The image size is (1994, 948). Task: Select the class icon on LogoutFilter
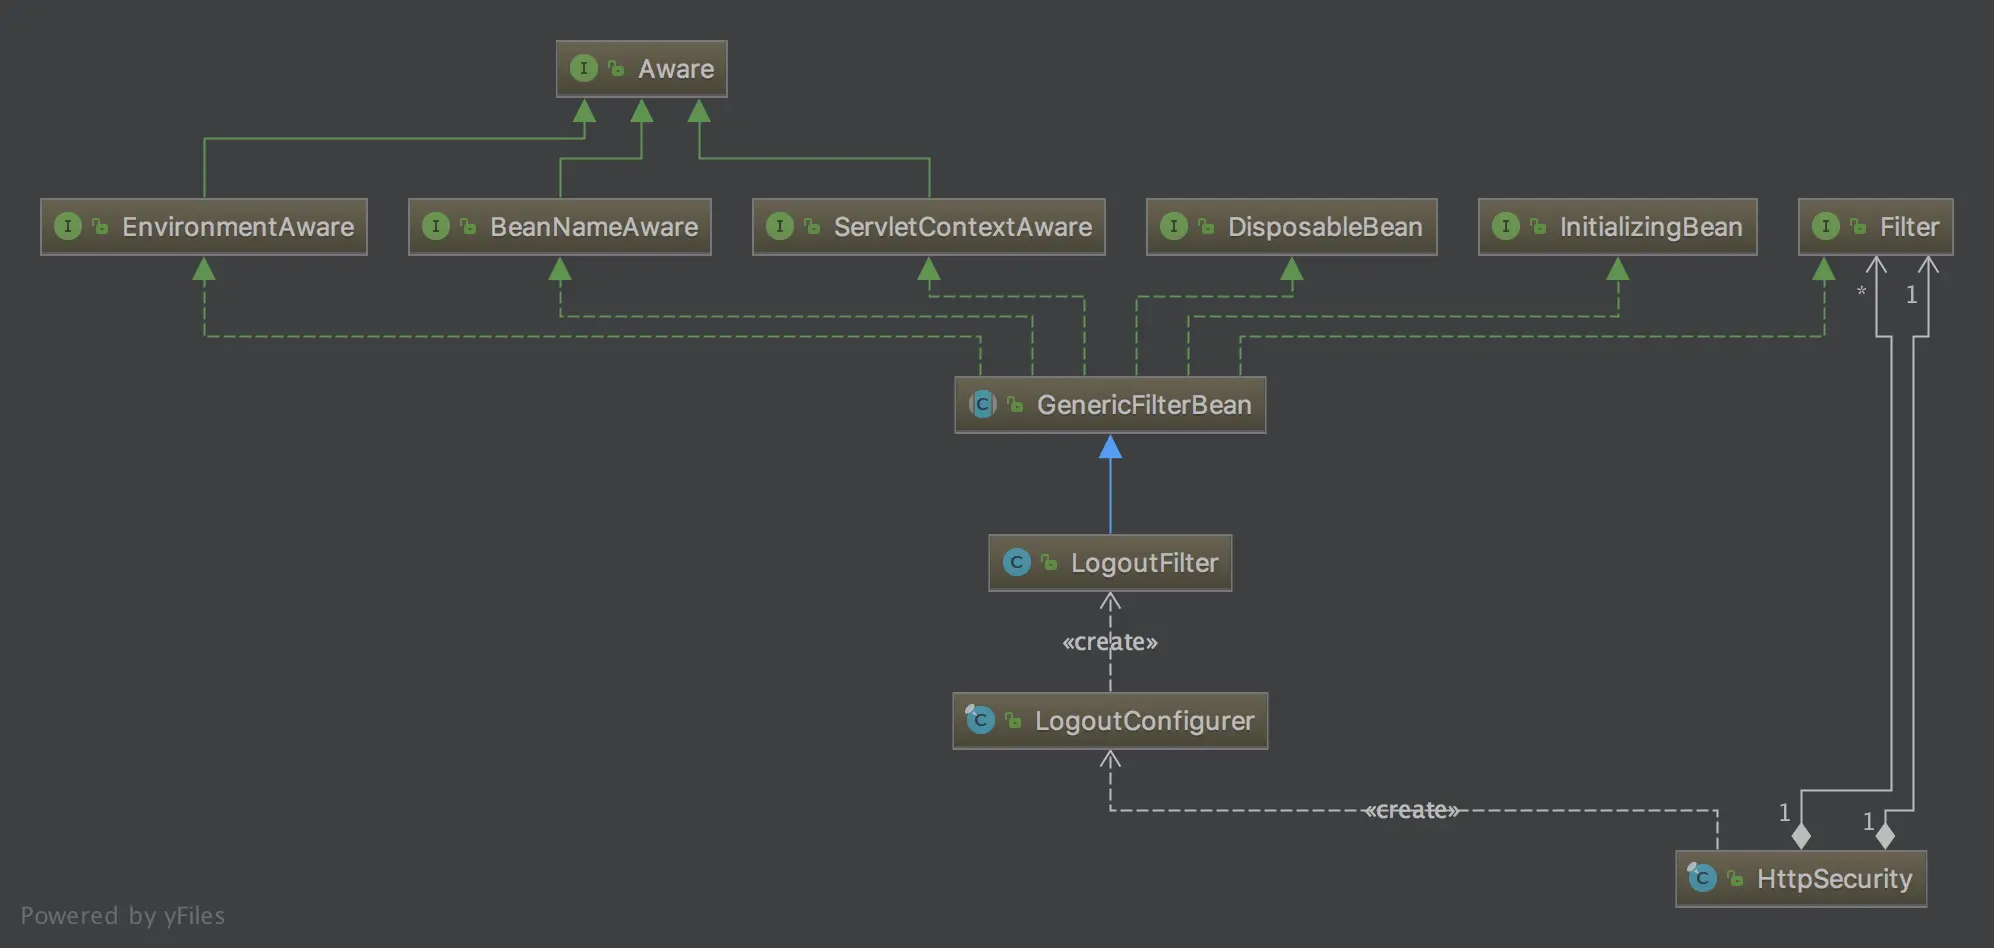click(1017, 562)
